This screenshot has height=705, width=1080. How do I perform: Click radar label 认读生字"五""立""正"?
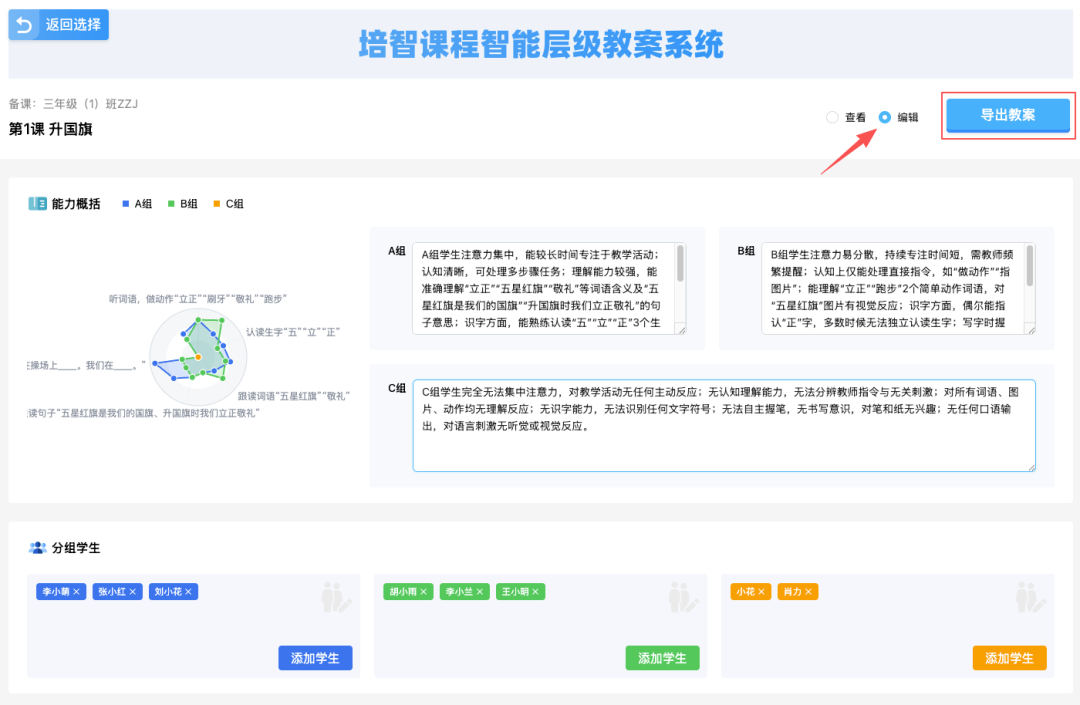293,332
